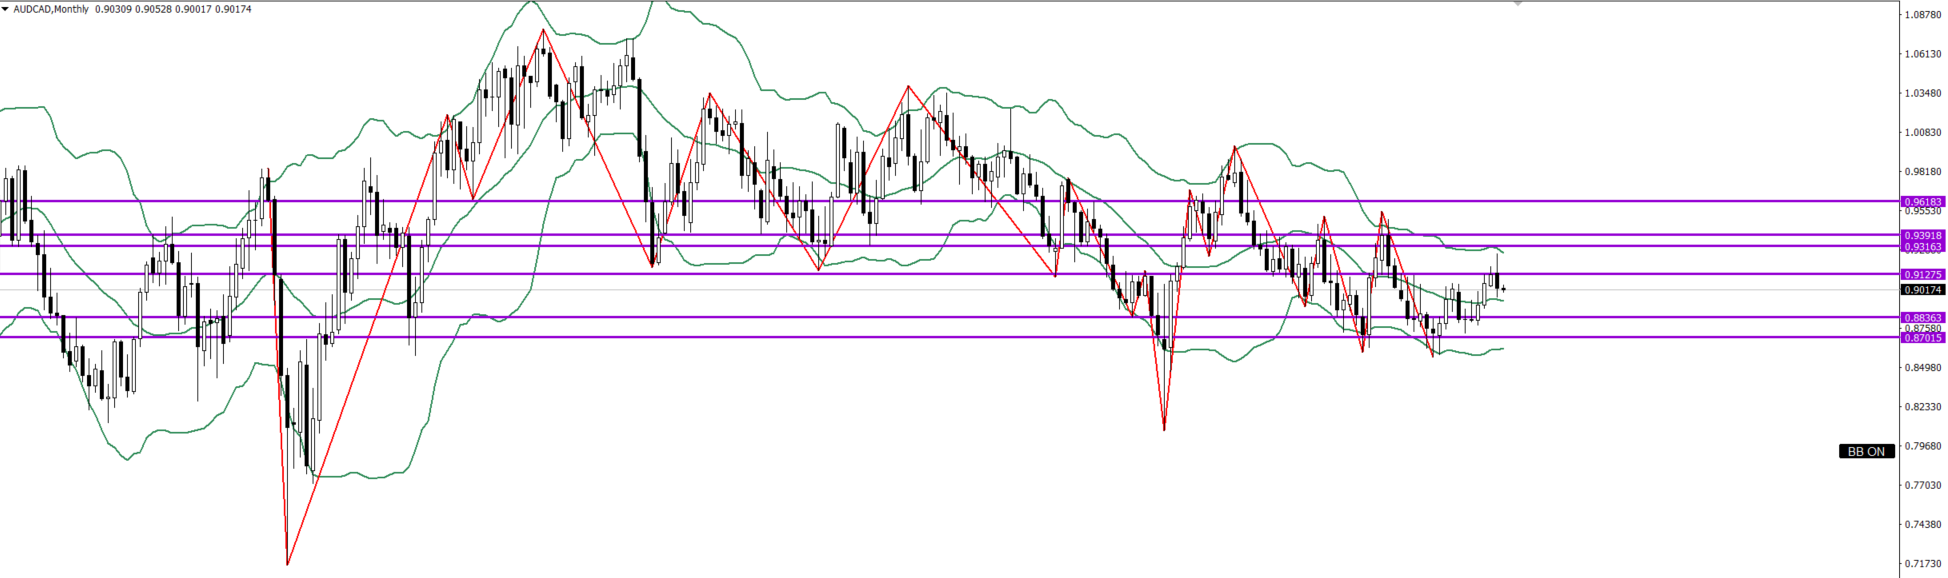Click the lowest red zigzag bottom point
The height and width of the screenshot is (578, 1948).
tap(287, 564)
